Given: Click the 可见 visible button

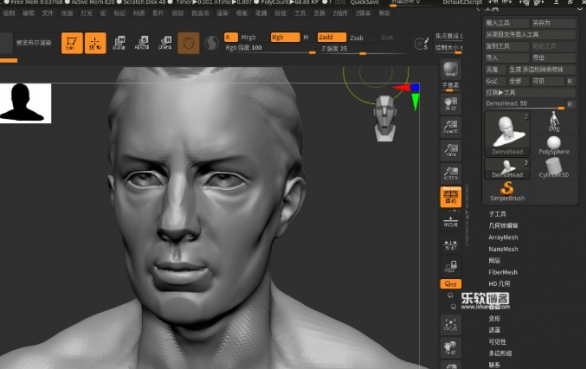Looking at the screenshot, I should 547,81.
